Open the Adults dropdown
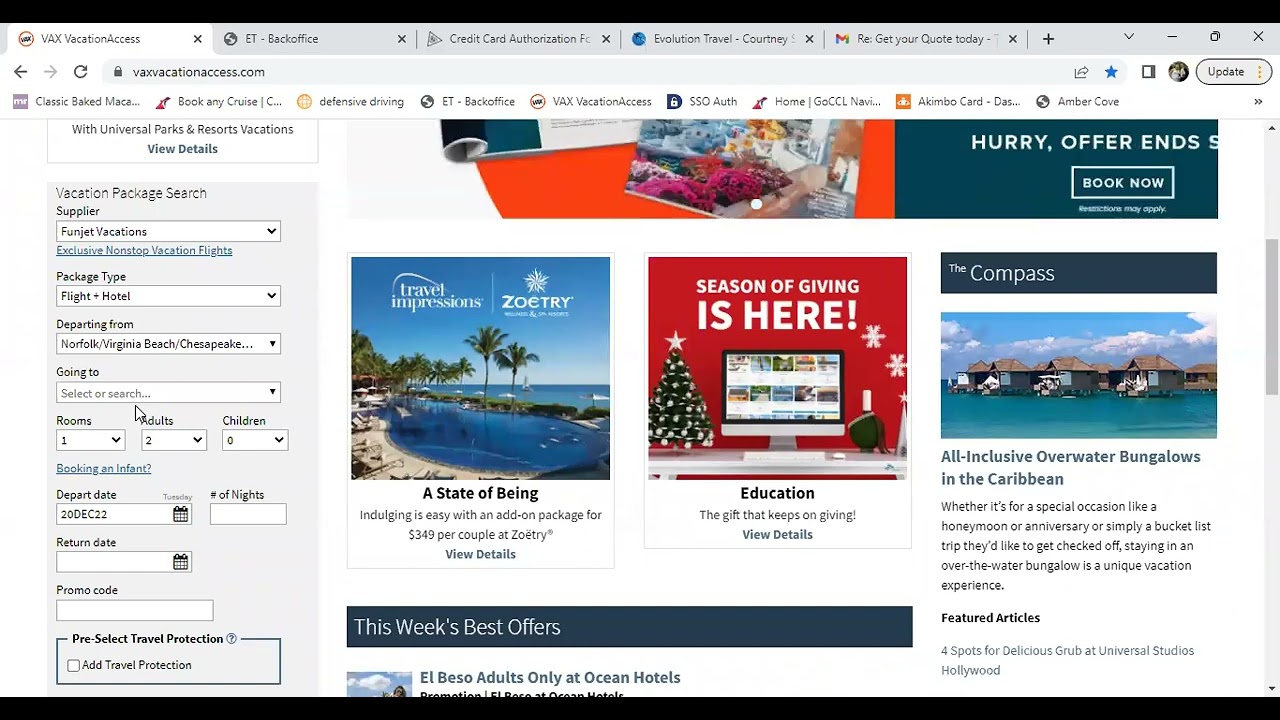1280x720 pixels. pos(174,440)
